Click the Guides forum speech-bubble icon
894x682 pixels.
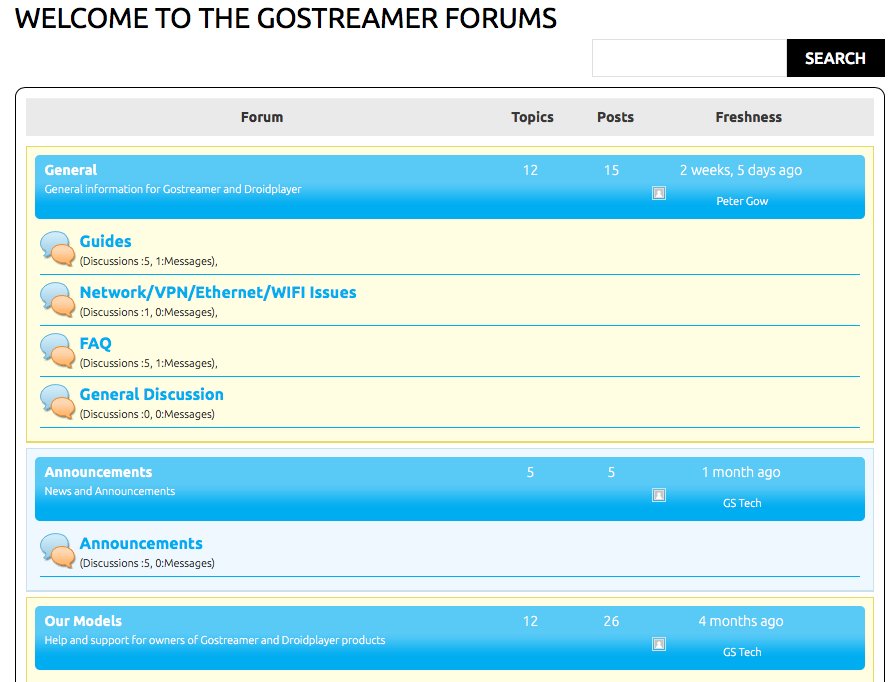pyautogui.click(x=58, y=249)
